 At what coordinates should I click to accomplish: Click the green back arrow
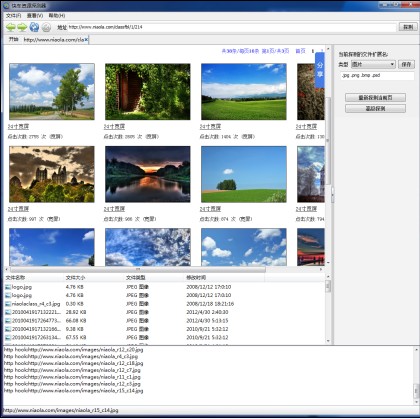coord(11,27)
